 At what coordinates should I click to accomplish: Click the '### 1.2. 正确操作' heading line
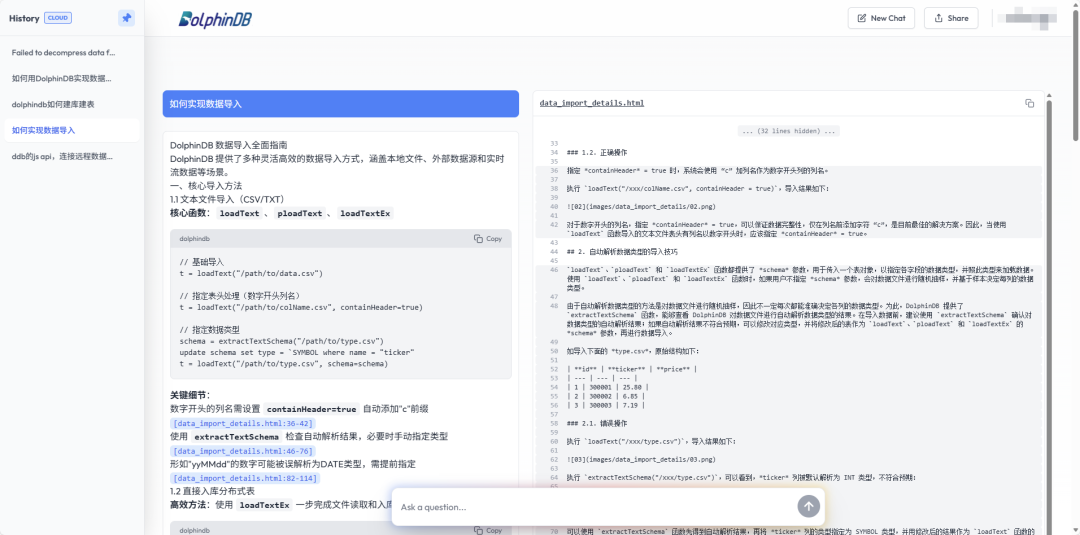click(596, 152)
